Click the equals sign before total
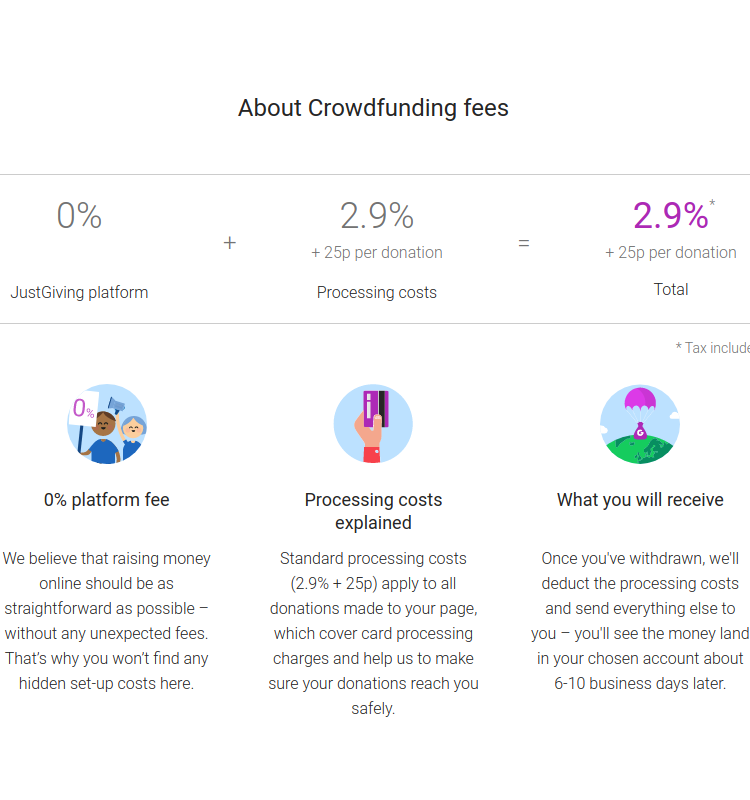This screenshot has height=800, width=750. pos(523,243)
